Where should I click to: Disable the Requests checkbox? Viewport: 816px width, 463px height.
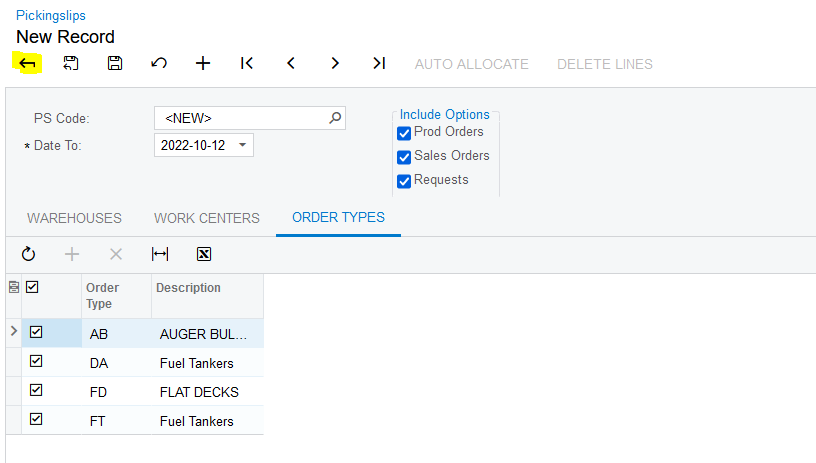tap(405, 181)
